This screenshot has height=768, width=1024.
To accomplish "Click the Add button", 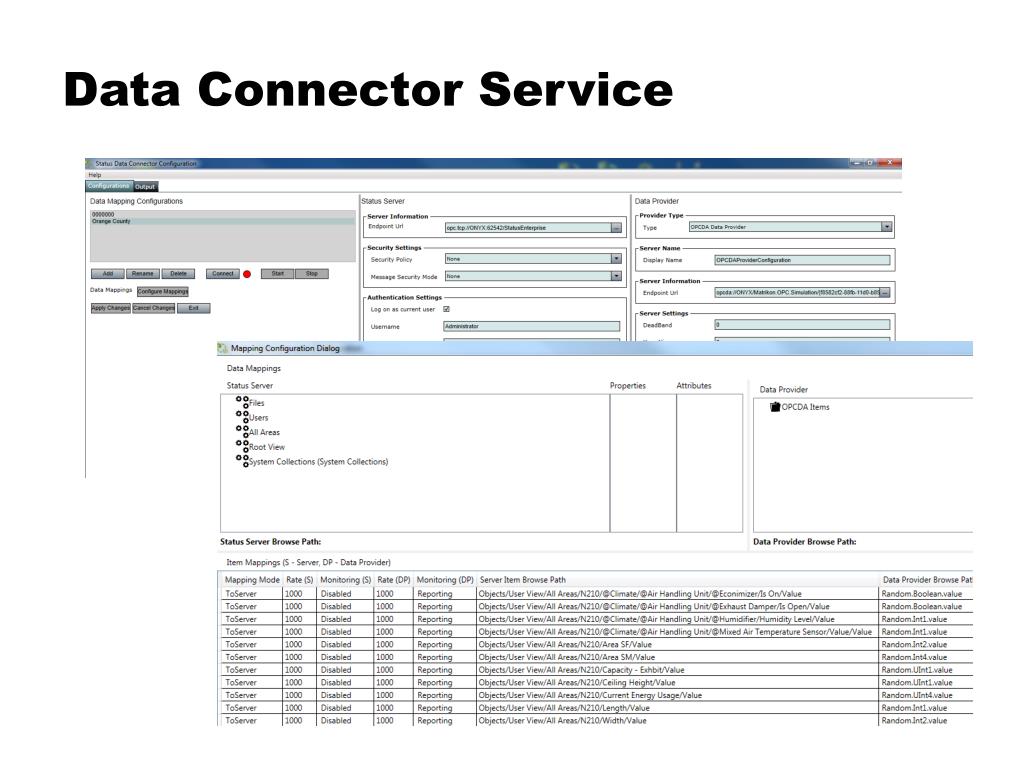I will pos(108,274).
